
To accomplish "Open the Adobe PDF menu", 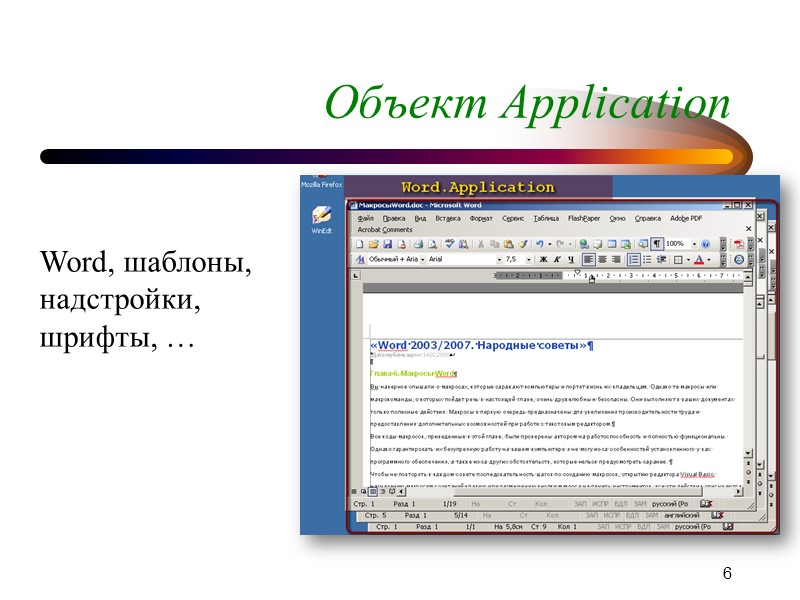I will (x=686, y=218).
